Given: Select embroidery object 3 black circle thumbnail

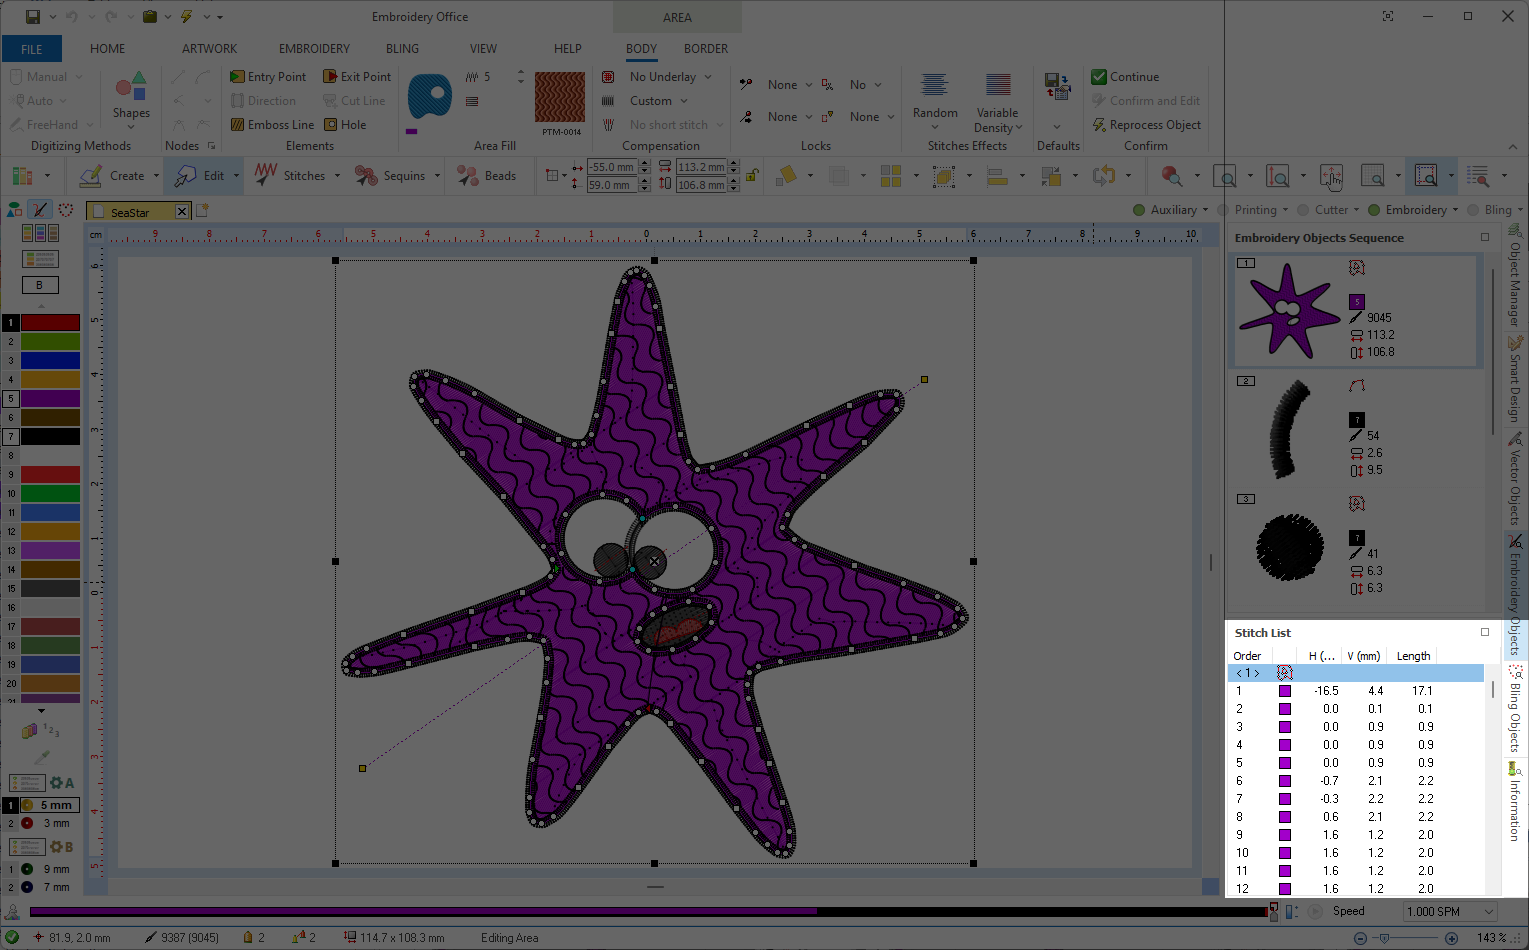Looking at the screenshot, I should click(1290, 547).
